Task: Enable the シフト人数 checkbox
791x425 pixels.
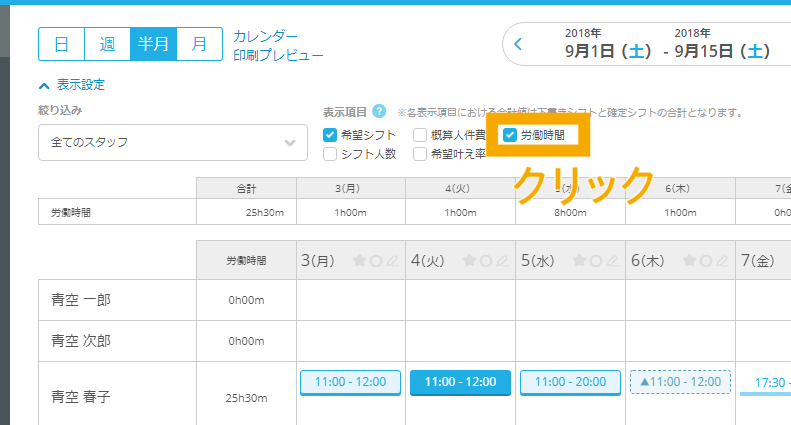Action: 329,154
